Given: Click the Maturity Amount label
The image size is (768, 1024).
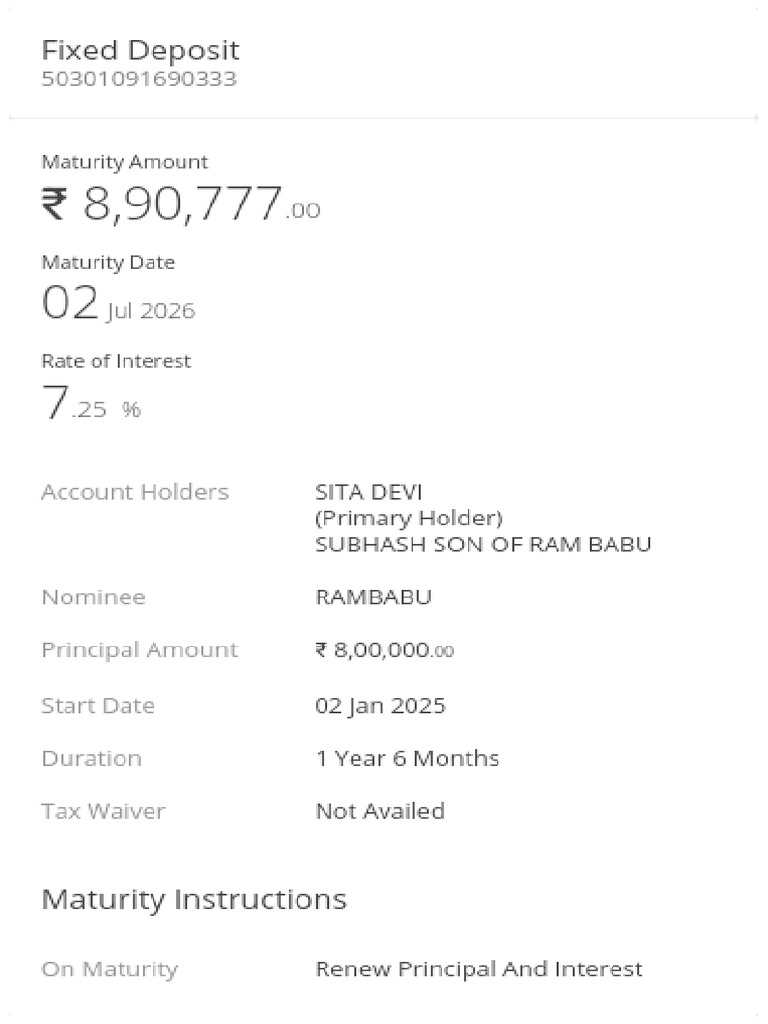Looking at the screenshot, I should click(124, 162).
